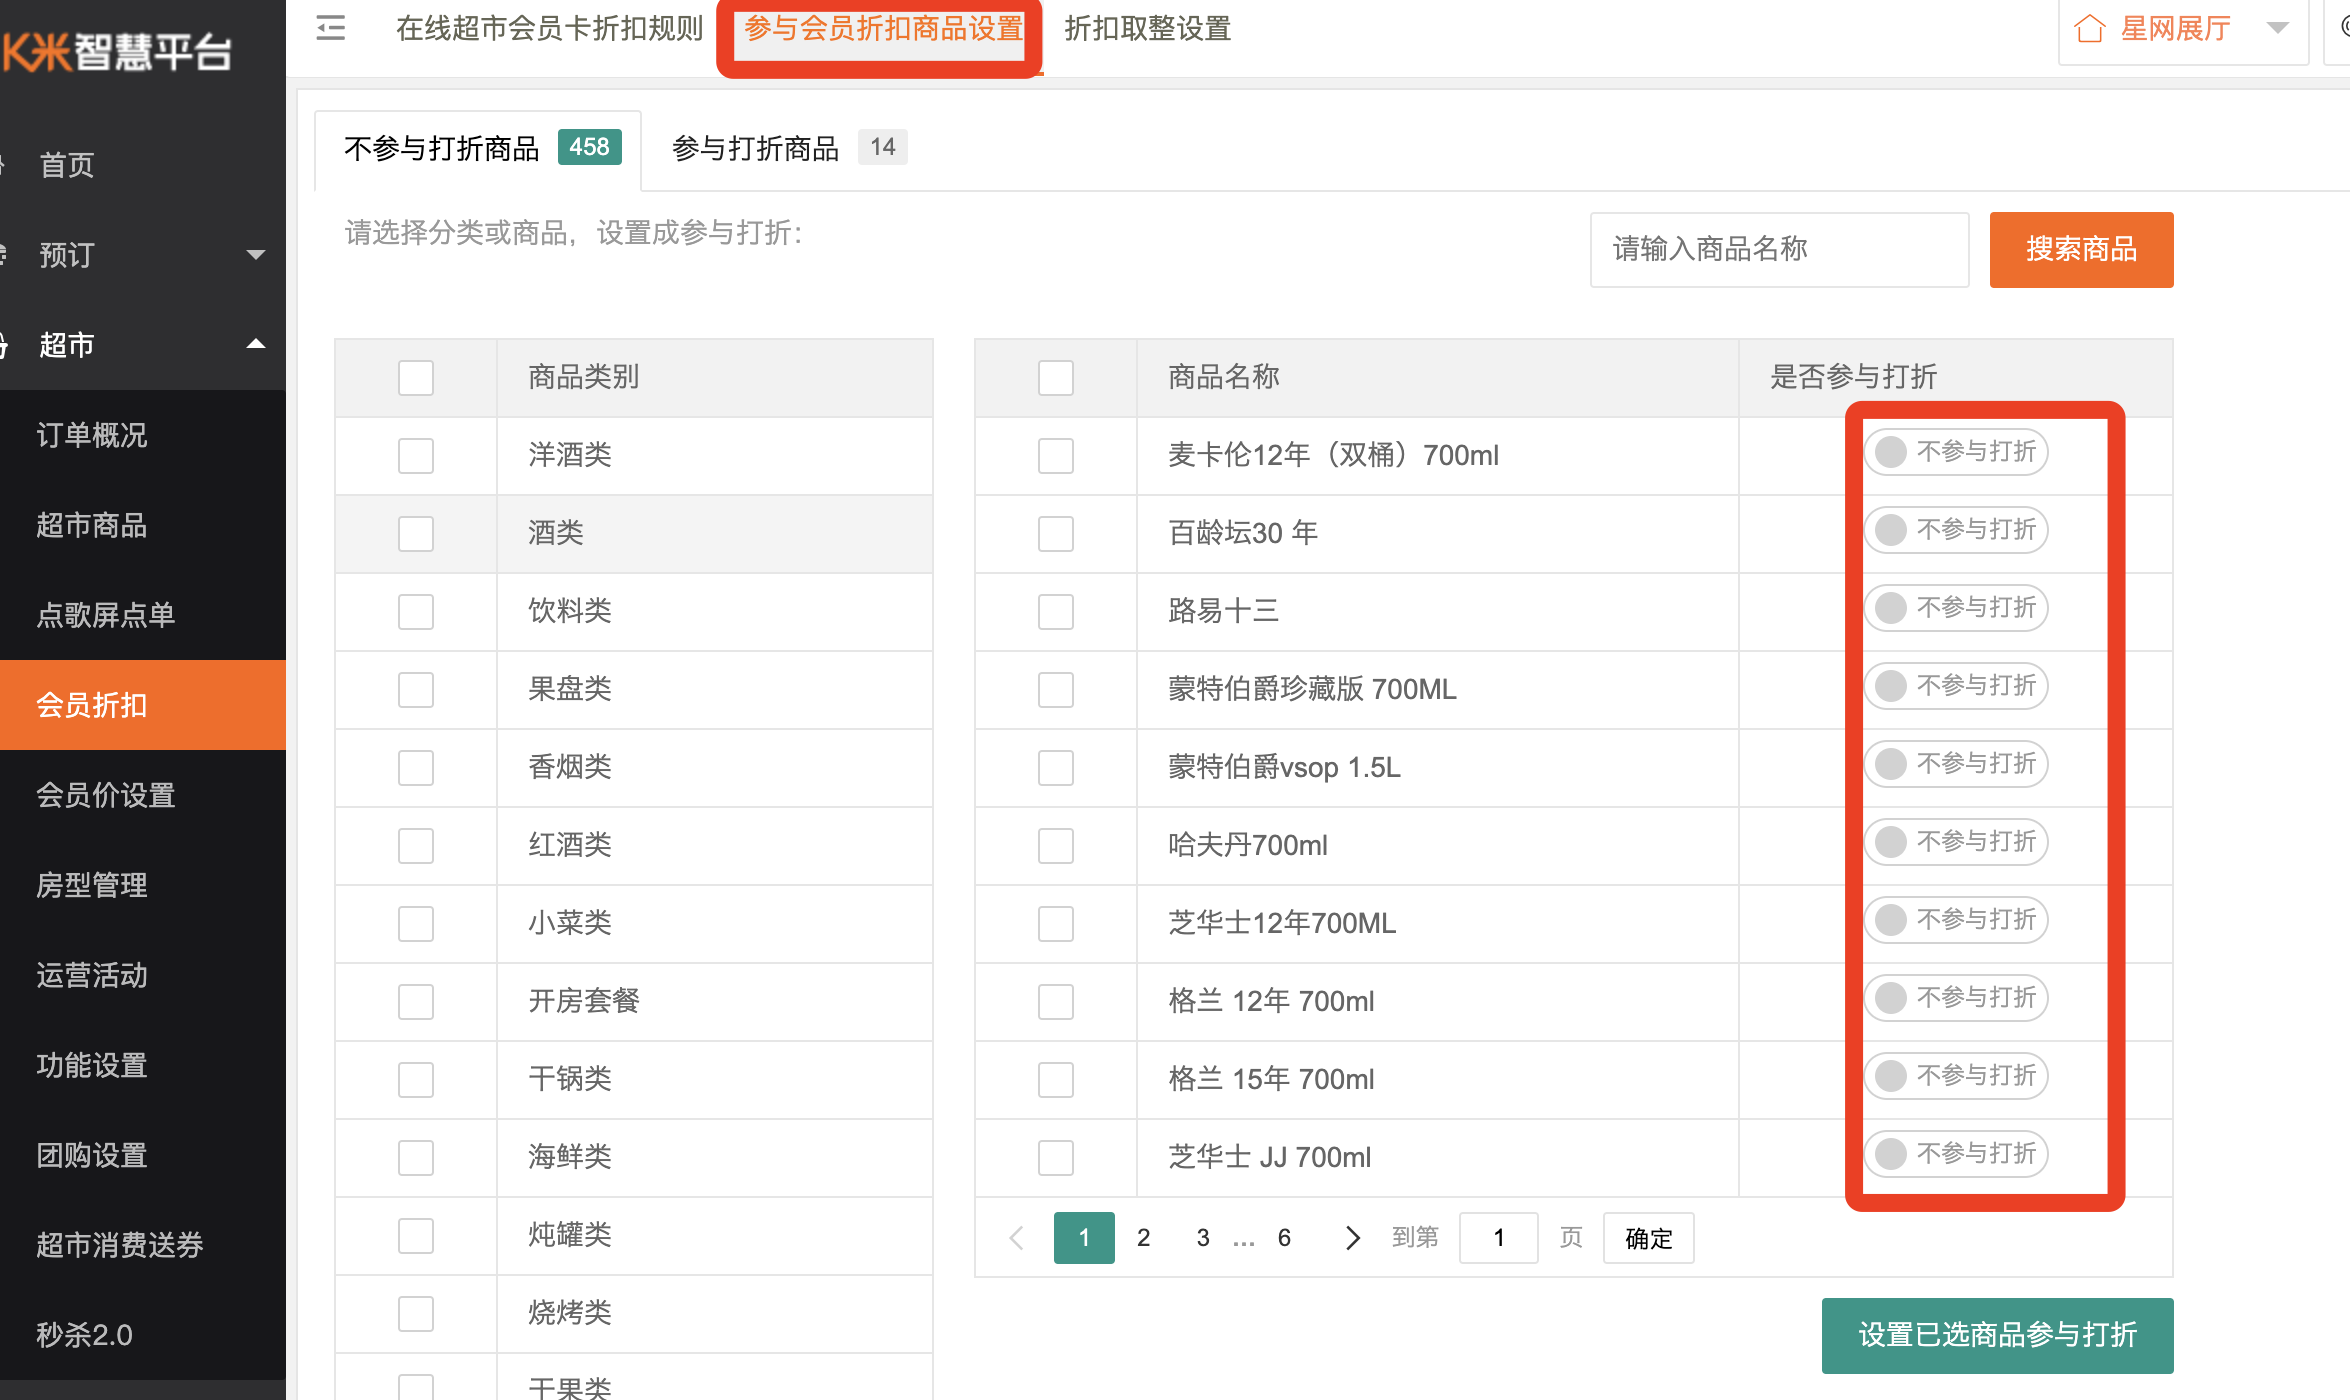Screen dimensions: 2350x1400
Task: Check the 百龄坛30 年 product checkbox
Action: (1056, 534)
